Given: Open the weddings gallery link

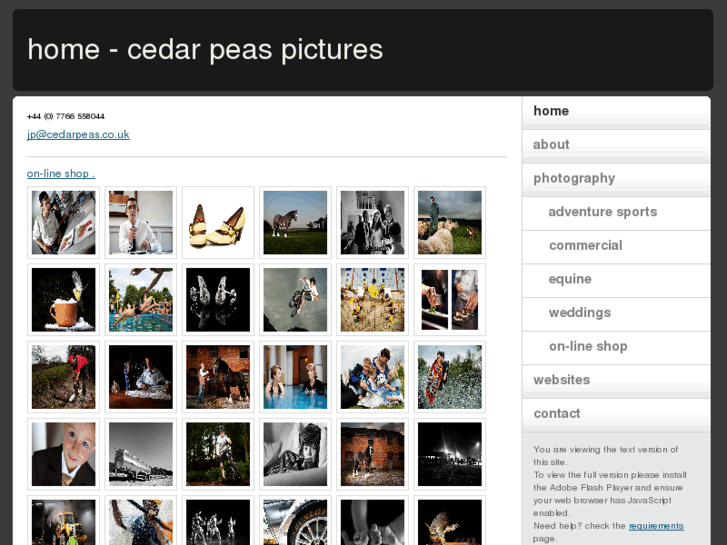Looking at the screenshot, I should click(x=579, y=313).
